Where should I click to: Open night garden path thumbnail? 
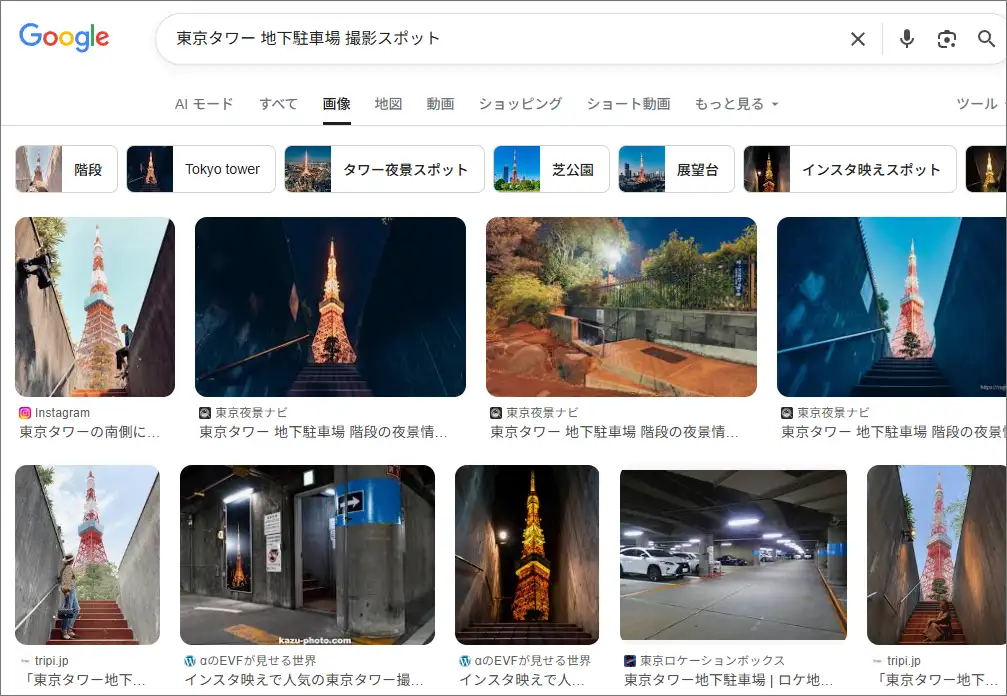[x=621, y=307]
